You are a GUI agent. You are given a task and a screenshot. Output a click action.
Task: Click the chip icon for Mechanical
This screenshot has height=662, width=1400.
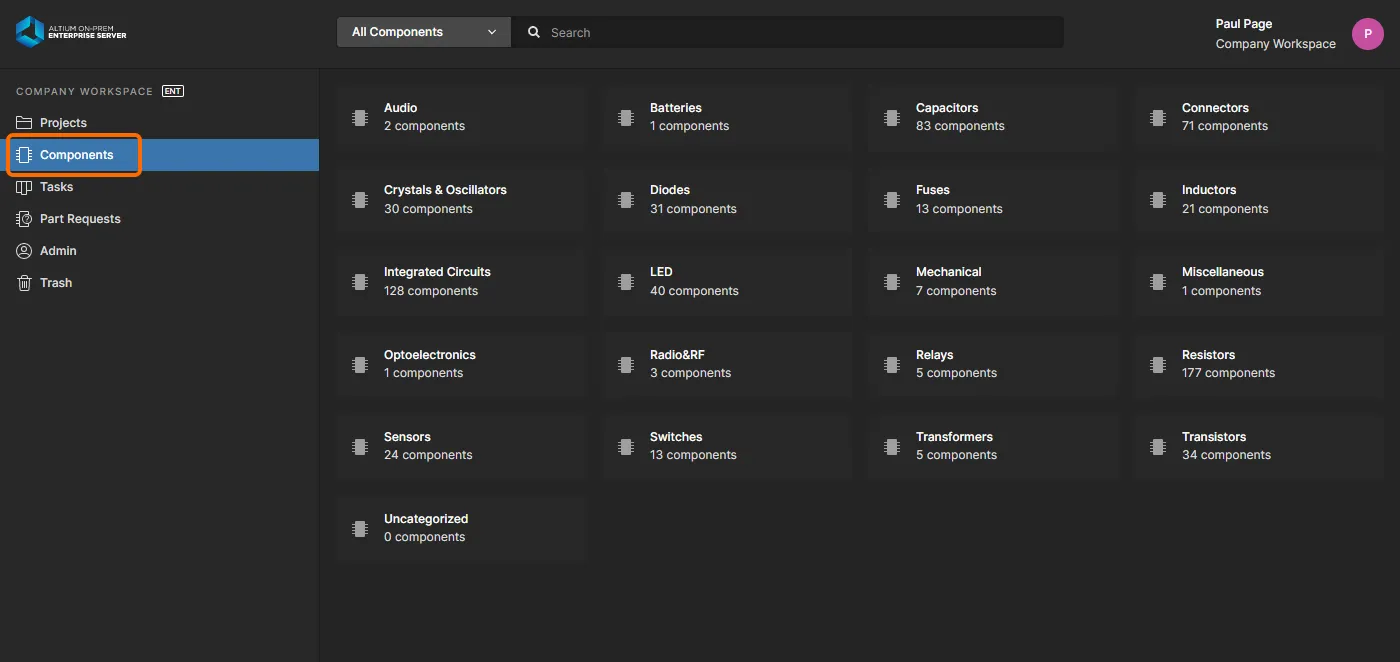pos(892,282)
